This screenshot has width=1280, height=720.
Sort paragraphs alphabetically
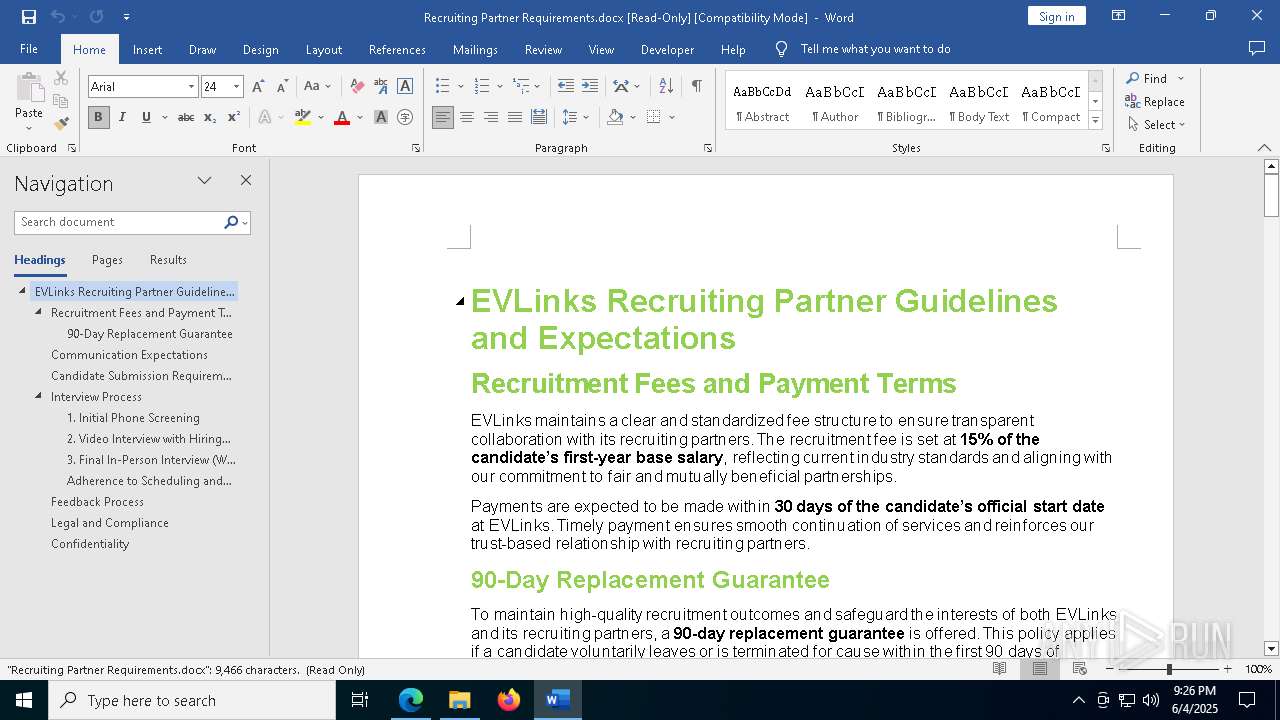coord(667,87)
